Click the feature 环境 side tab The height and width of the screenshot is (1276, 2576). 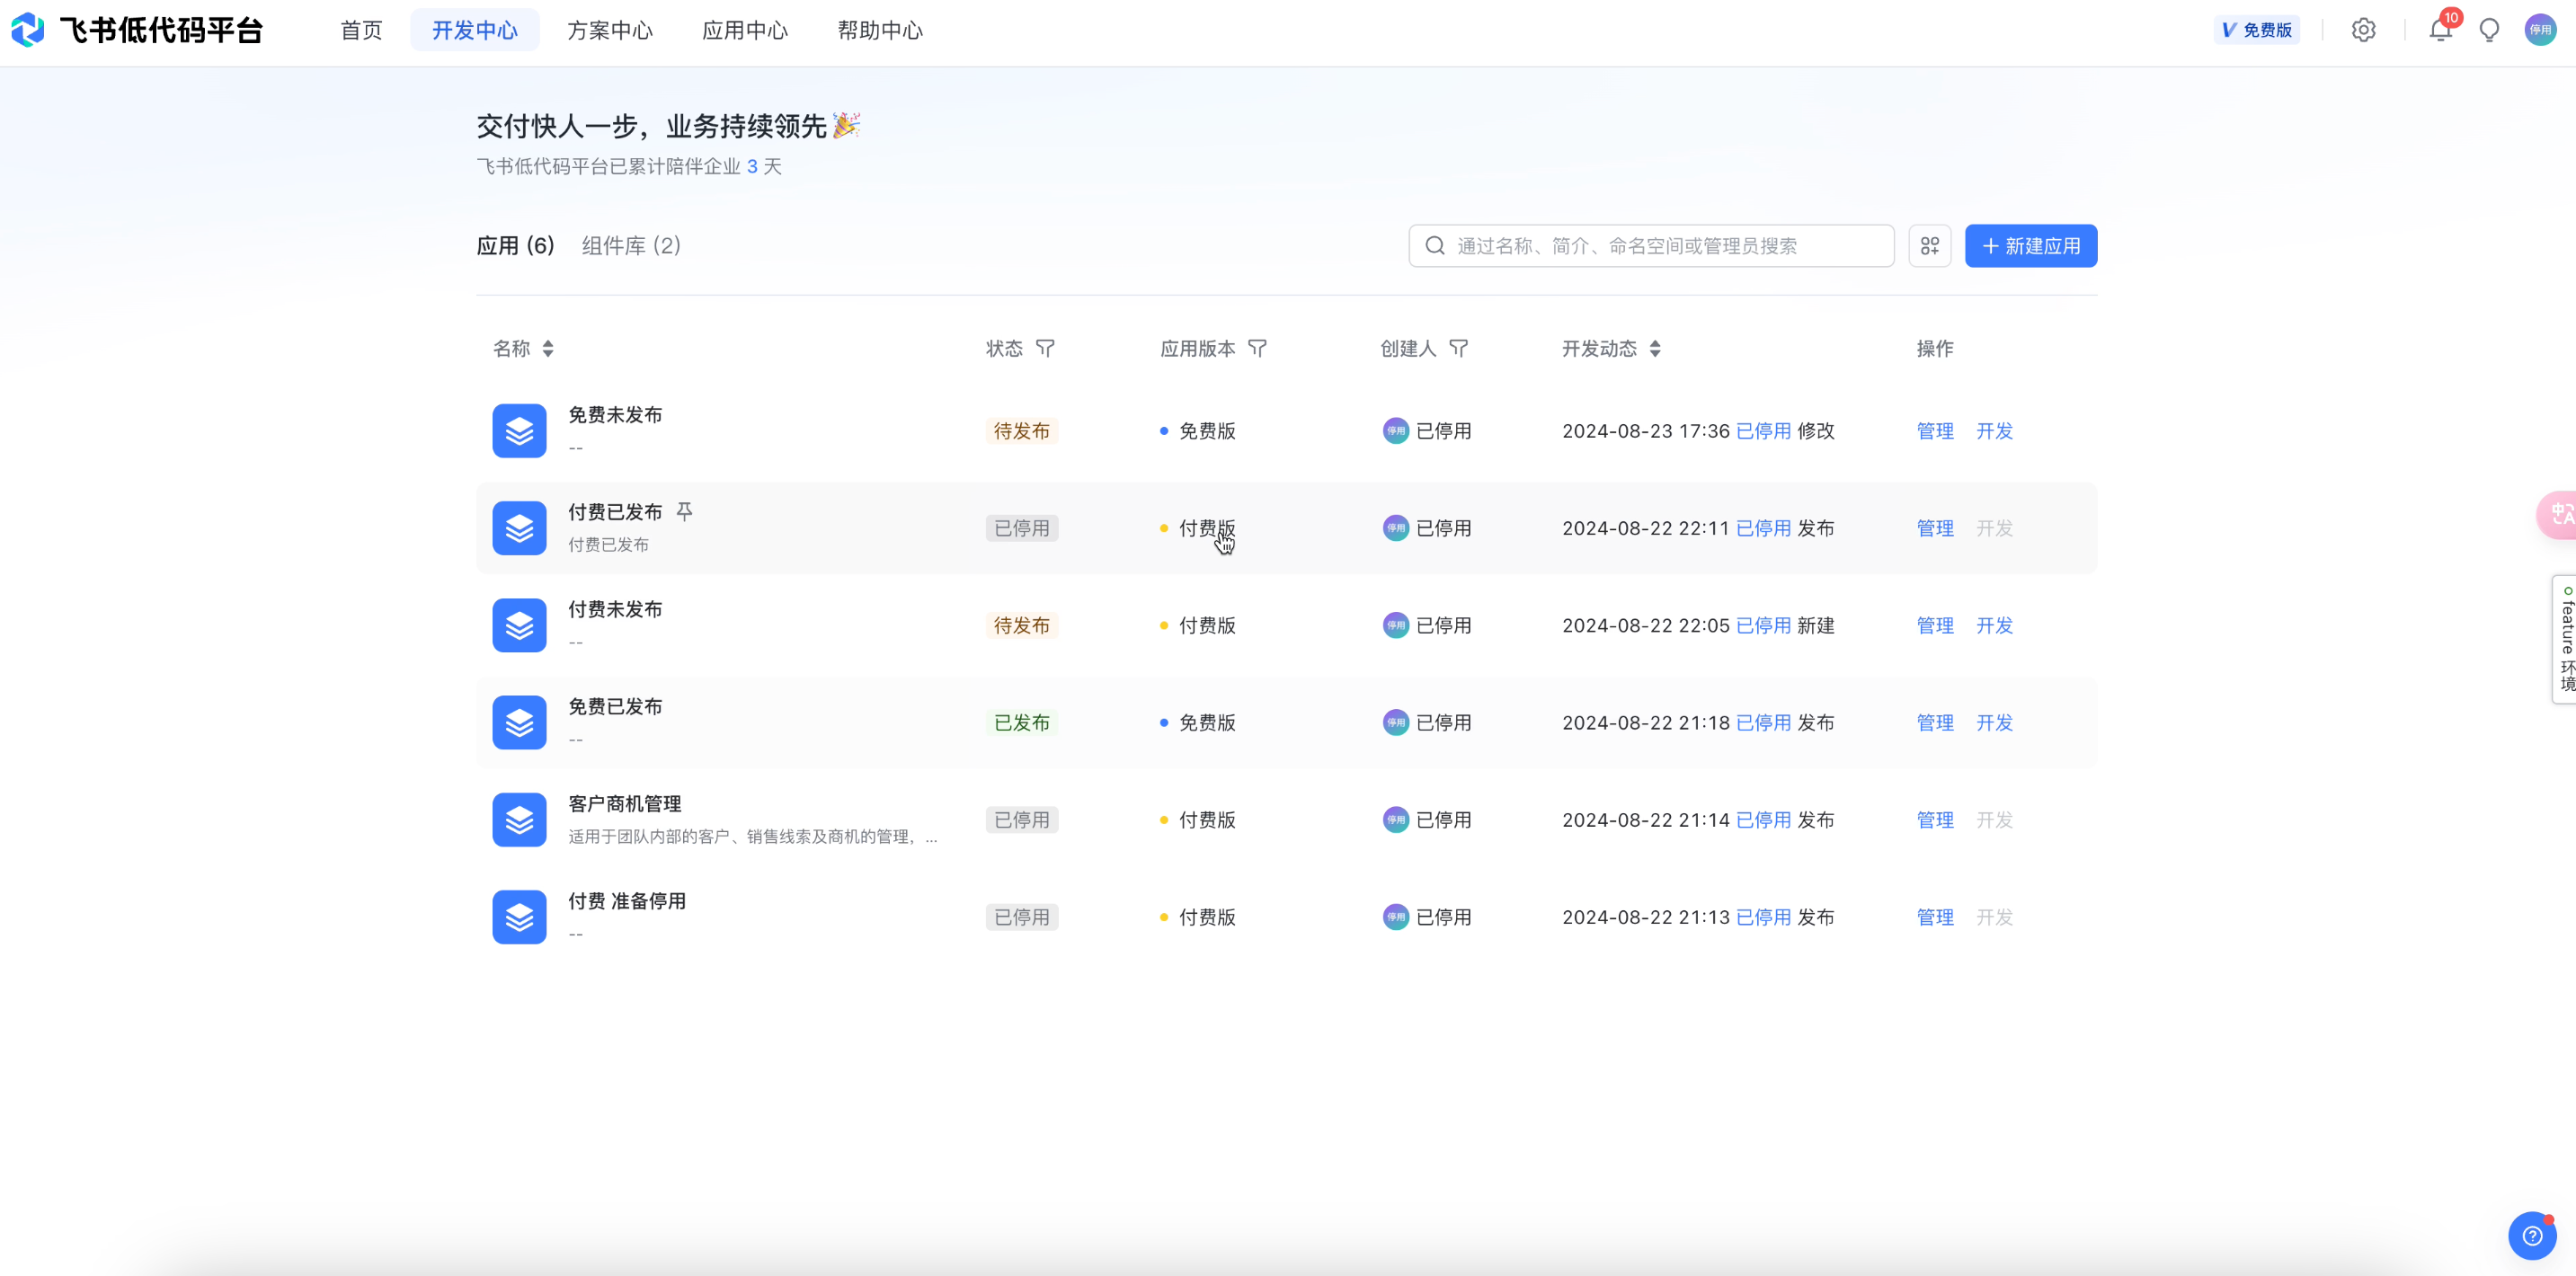[2565, 639]
